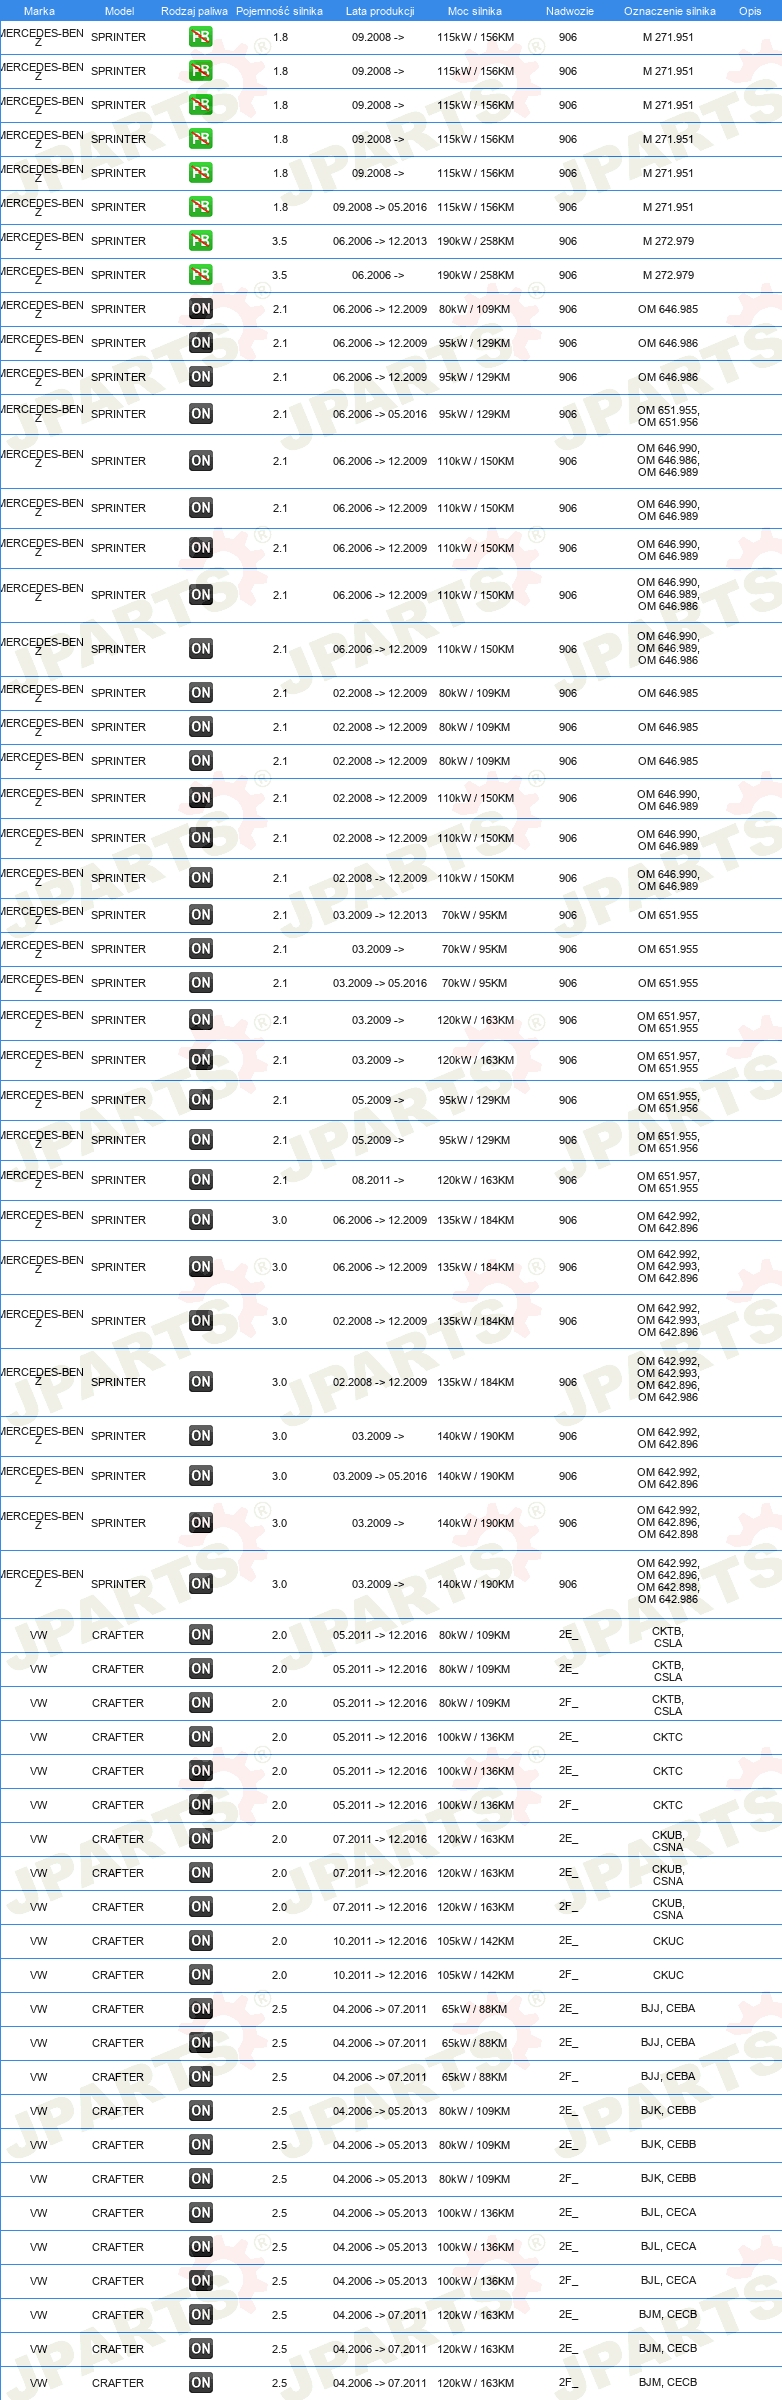
Task: Click ON icon in 70kW open-ended 03.2009 row
Action: (x=200, y=949)
